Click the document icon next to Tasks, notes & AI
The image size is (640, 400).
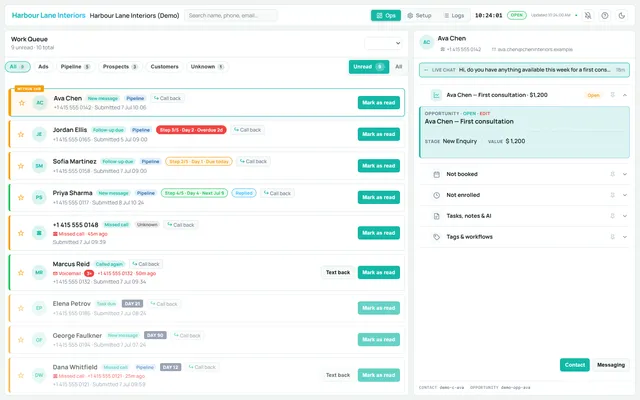tap(436, 216)
